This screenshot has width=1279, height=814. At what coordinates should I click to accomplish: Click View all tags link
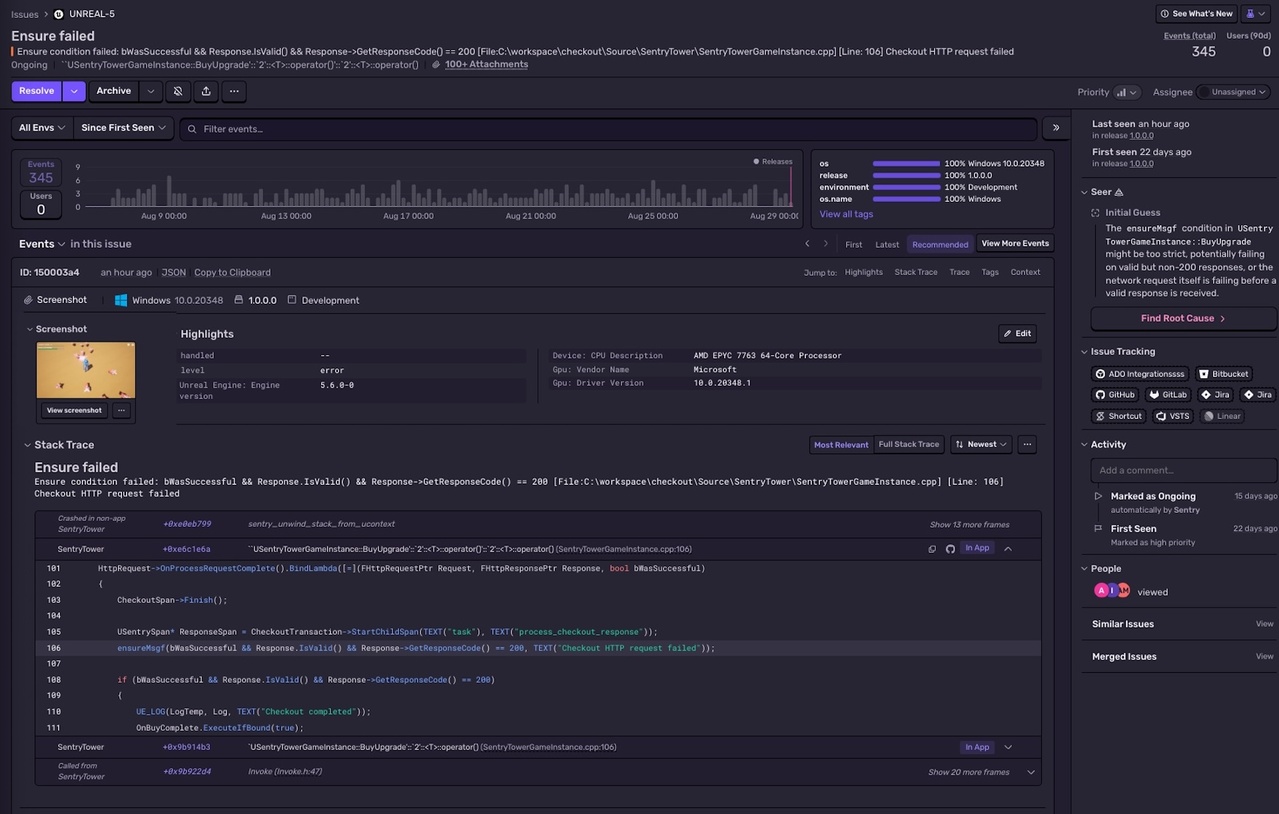pyautogui.click(x=846, y=214)
